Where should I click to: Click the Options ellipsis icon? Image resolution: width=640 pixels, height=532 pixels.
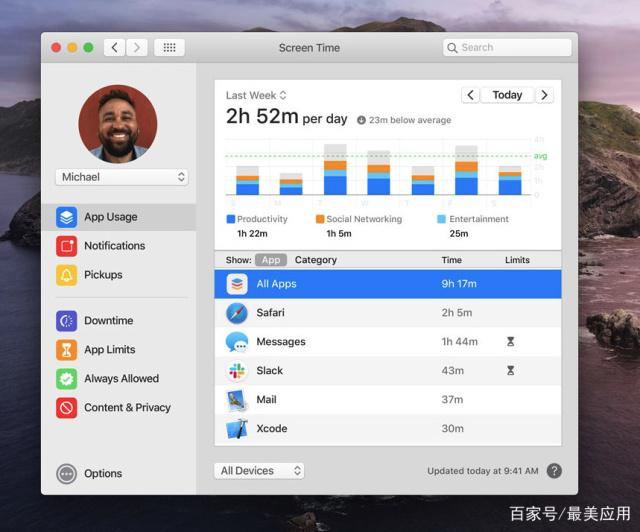tap(67, 474)
